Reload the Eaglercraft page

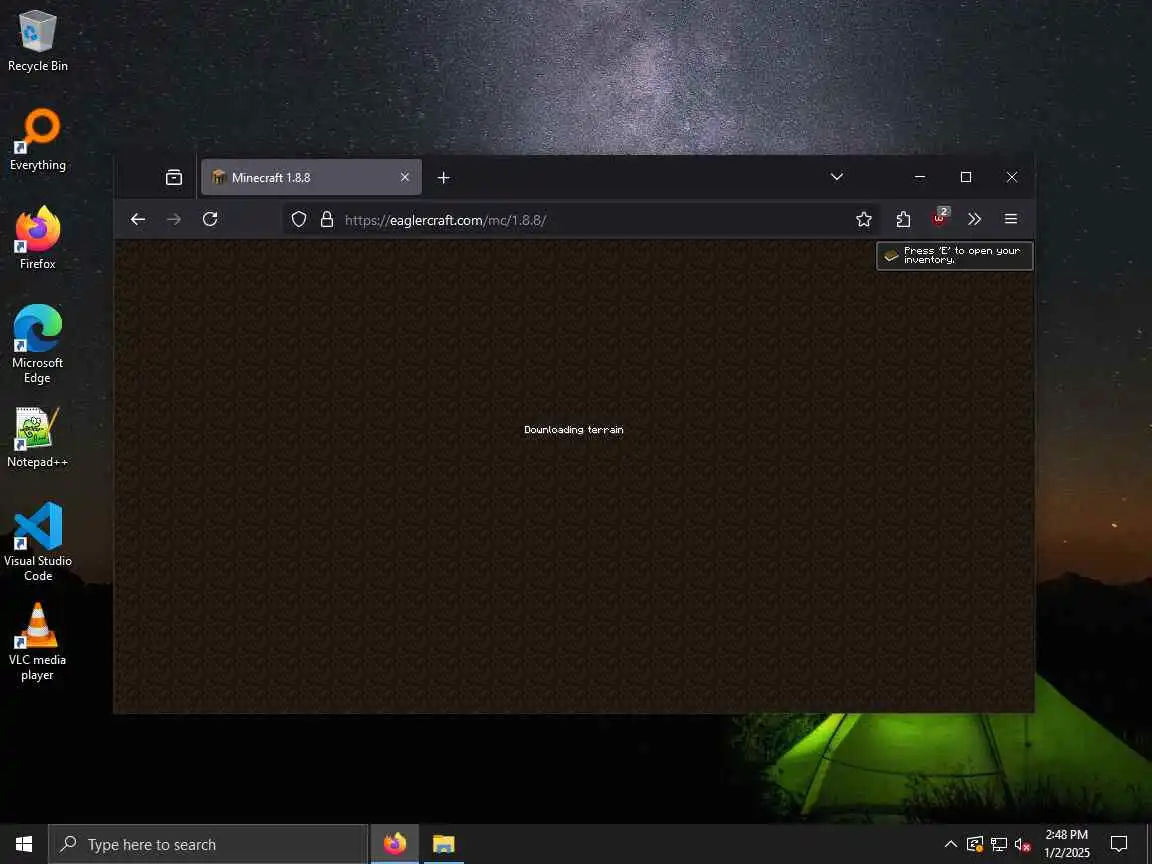coord(210,219)
